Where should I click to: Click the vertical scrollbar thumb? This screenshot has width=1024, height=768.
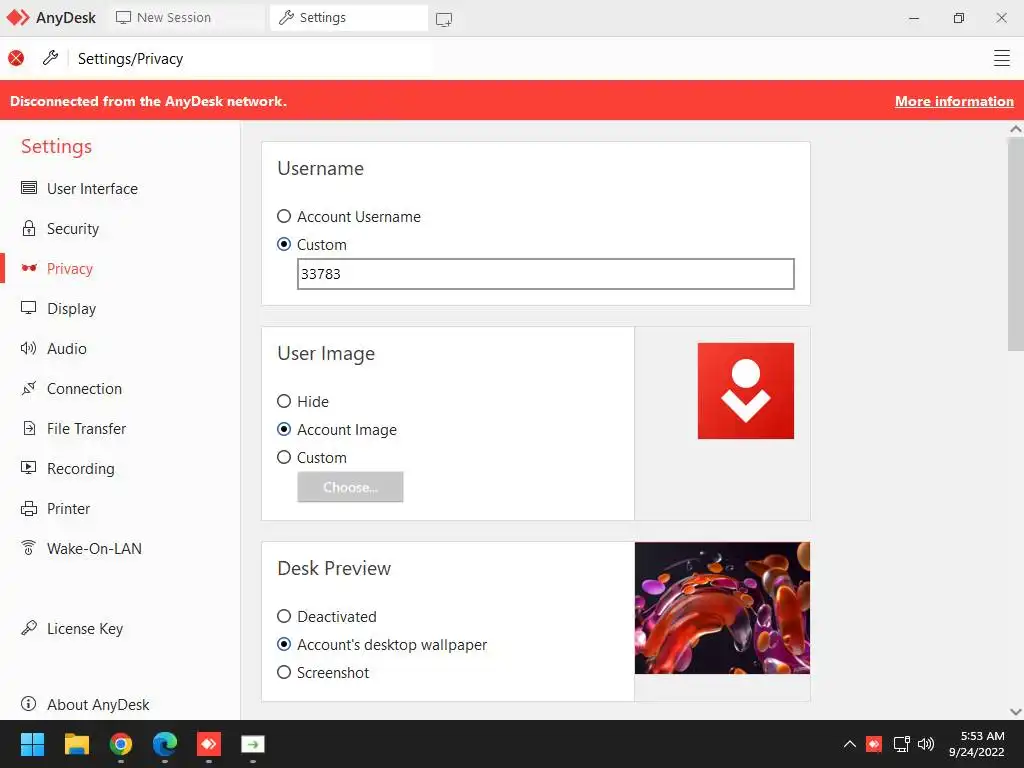coord(1016,244)
